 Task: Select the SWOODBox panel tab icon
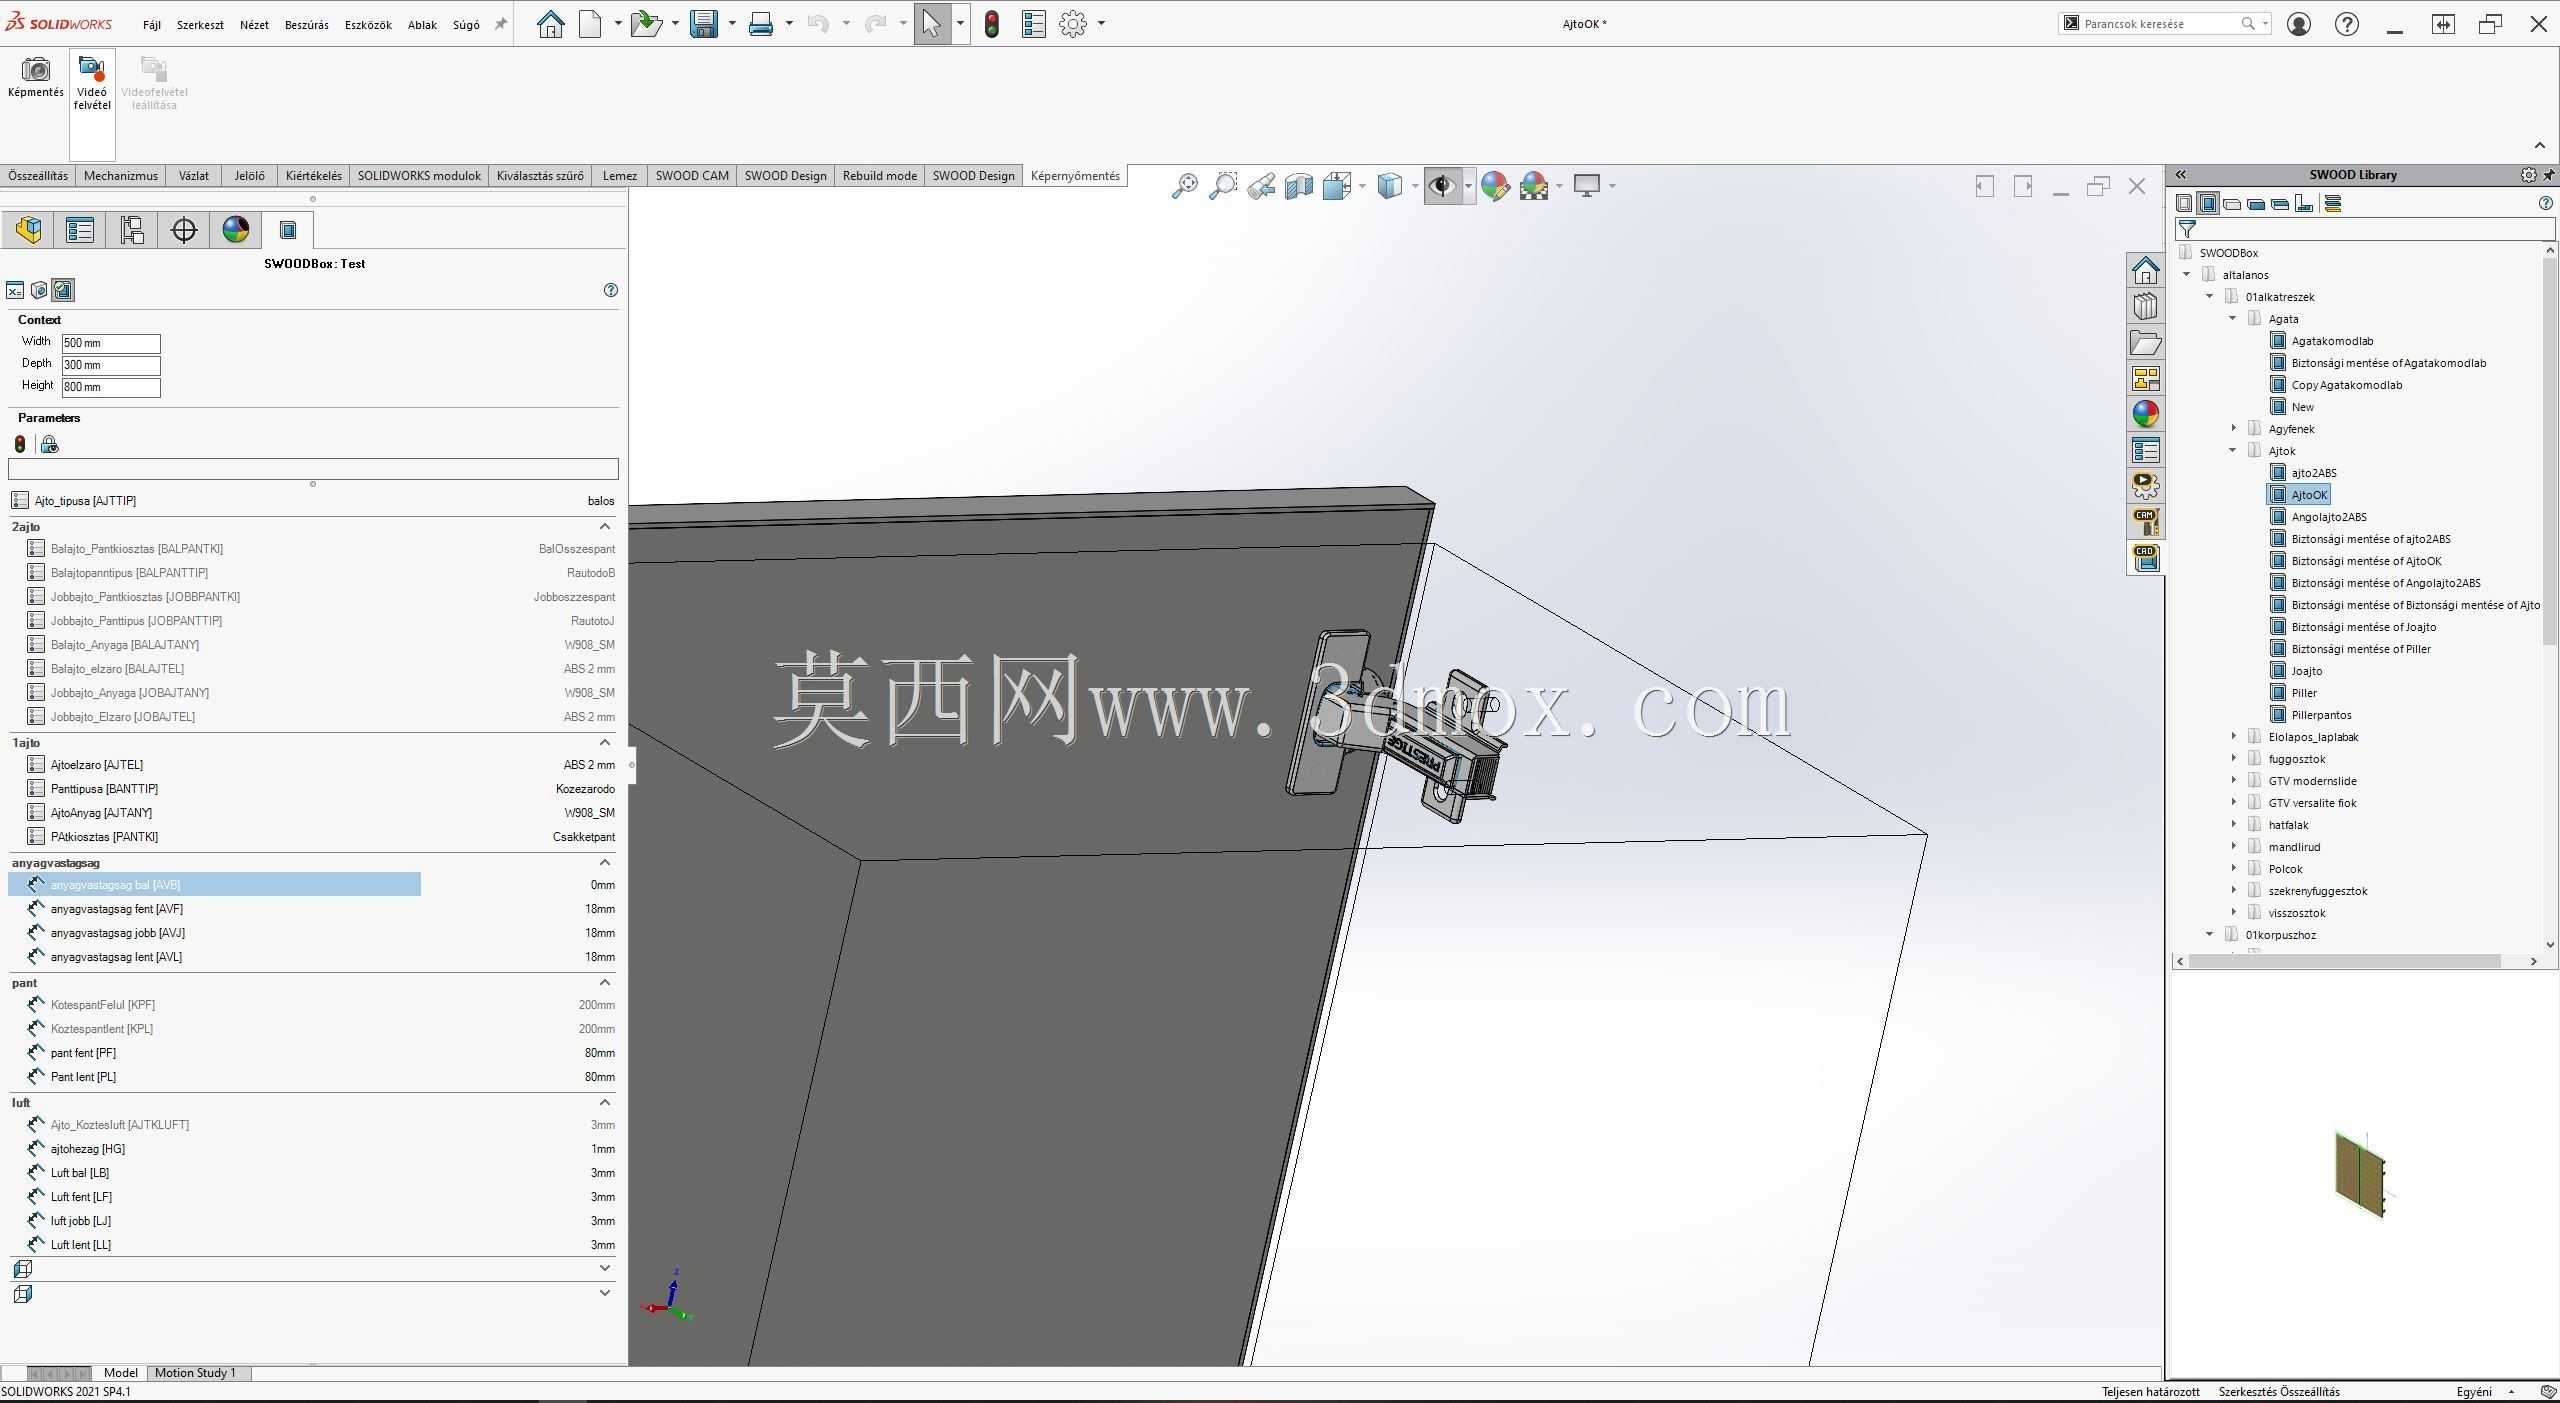point(288,230)
